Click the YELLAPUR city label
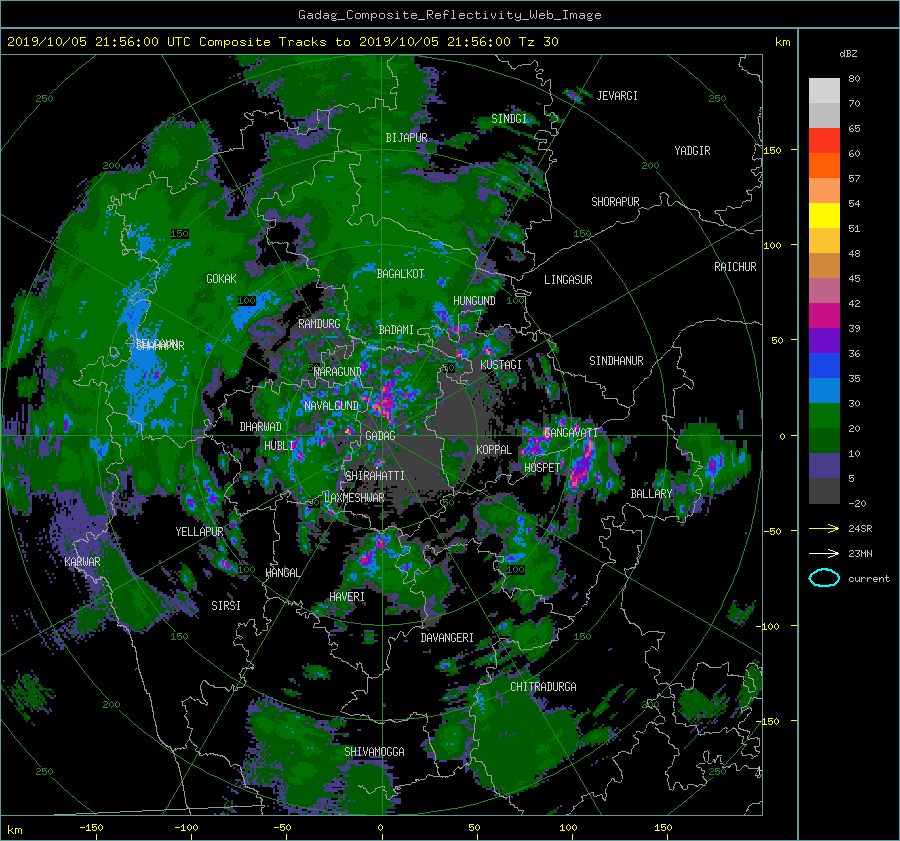The image size is (900, 841). point(199,532)
